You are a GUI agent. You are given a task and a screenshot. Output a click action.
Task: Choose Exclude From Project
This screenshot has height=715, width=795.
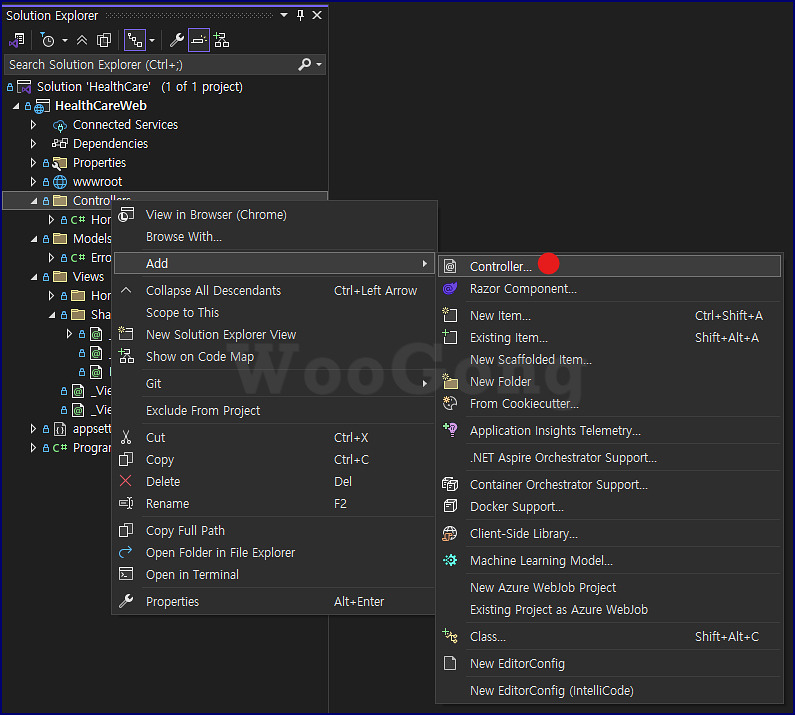click(x=274, y=411)
